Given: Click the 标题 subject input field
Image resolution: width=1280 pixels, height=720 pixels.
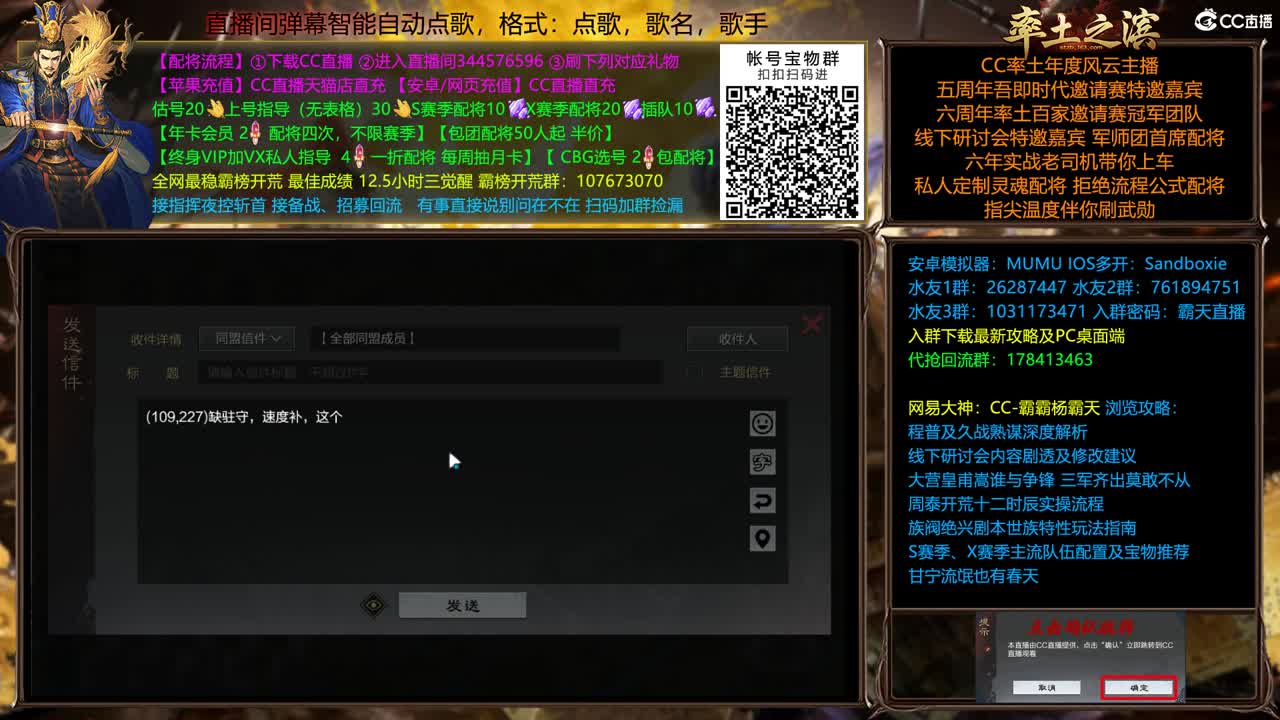Looking at the screenshot, I should (x=430, y=372).
